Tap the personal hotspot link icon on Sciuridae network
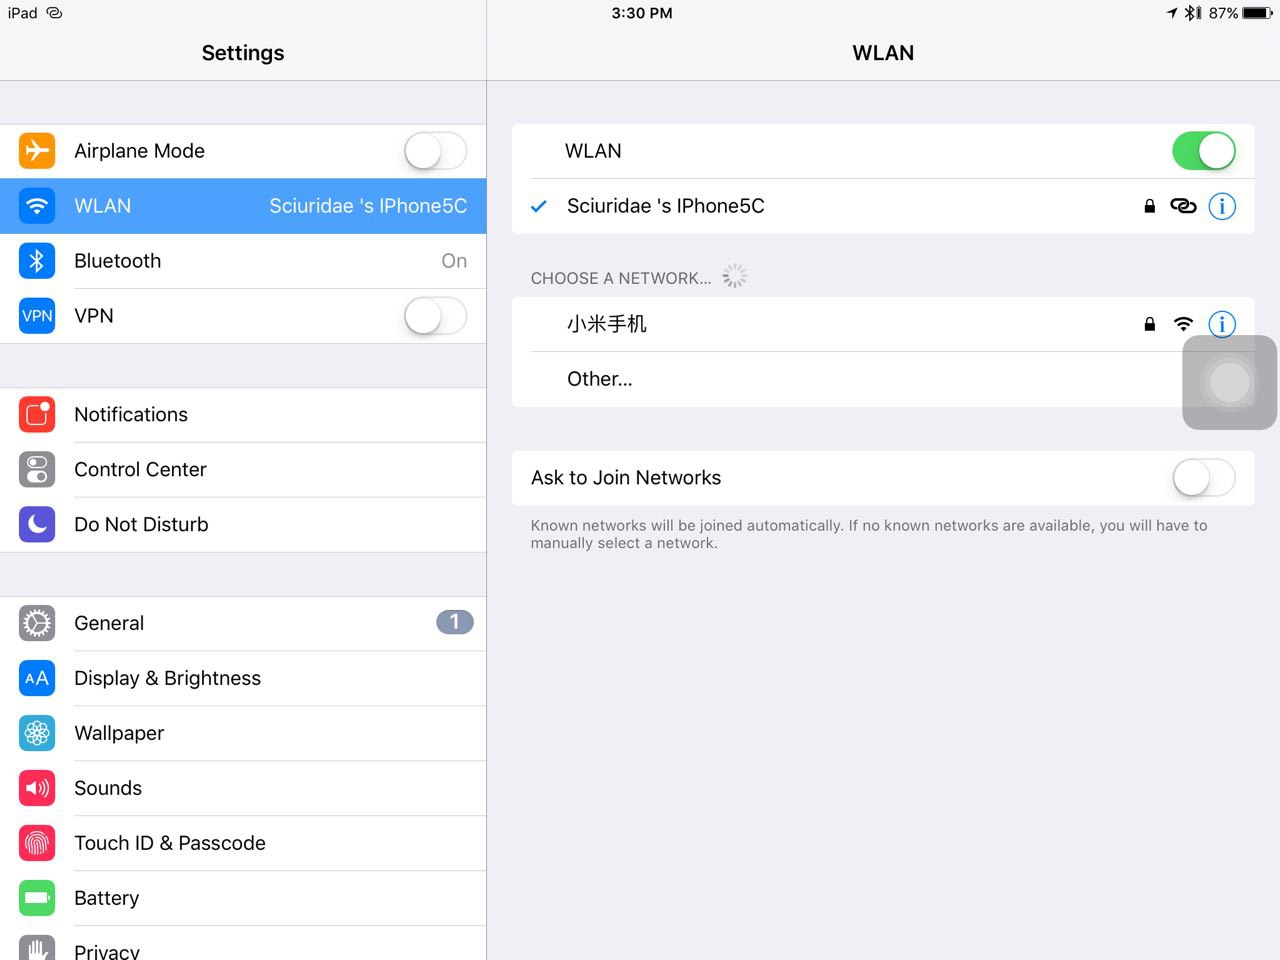This screenshot has height=960, width=1280. click(1183, 206)
